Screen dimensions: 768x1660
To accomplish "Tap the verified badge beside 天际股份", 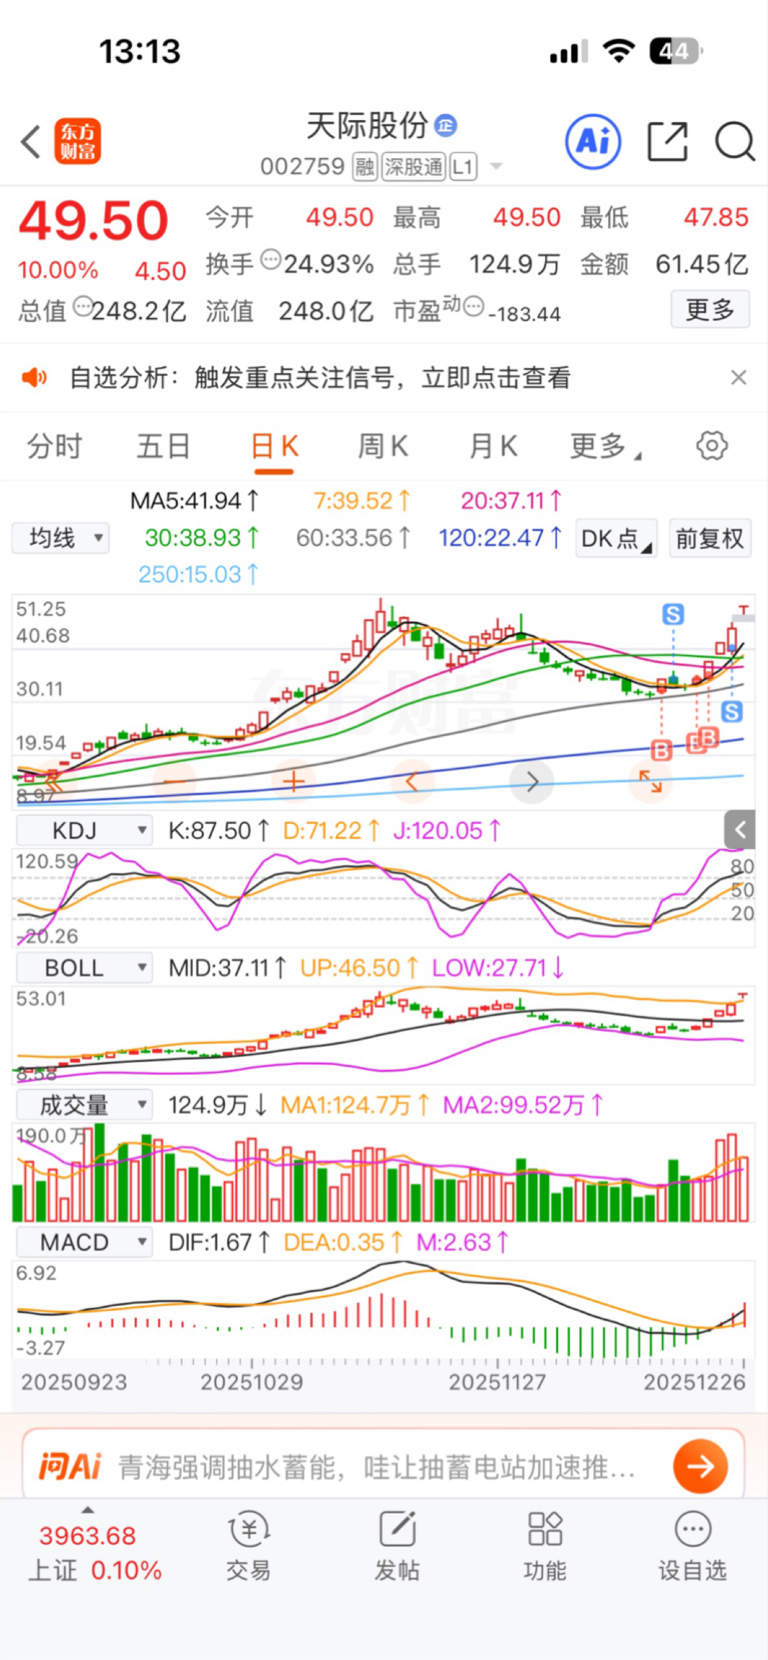I will [446, 125].
